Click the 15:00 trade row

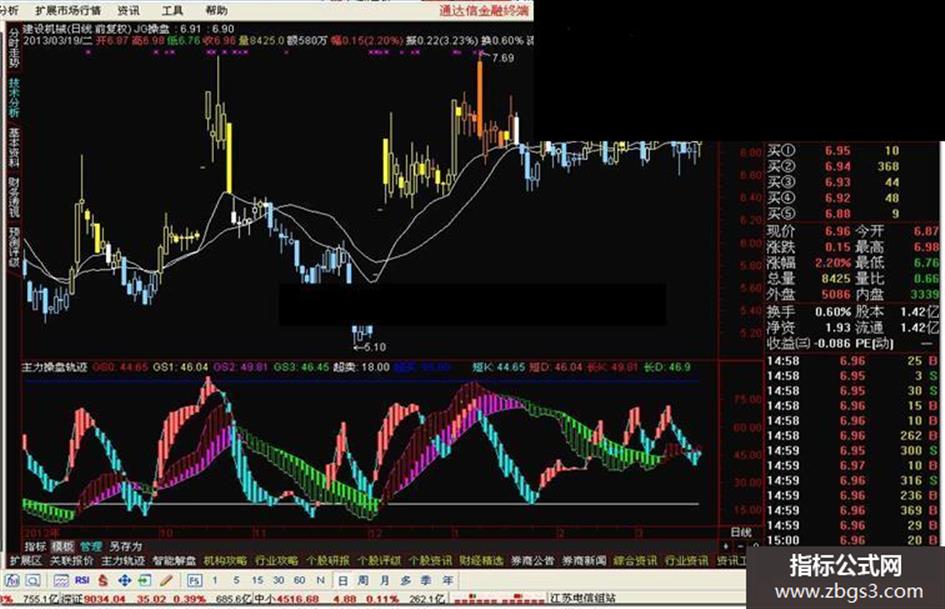[x=853, y=541]
